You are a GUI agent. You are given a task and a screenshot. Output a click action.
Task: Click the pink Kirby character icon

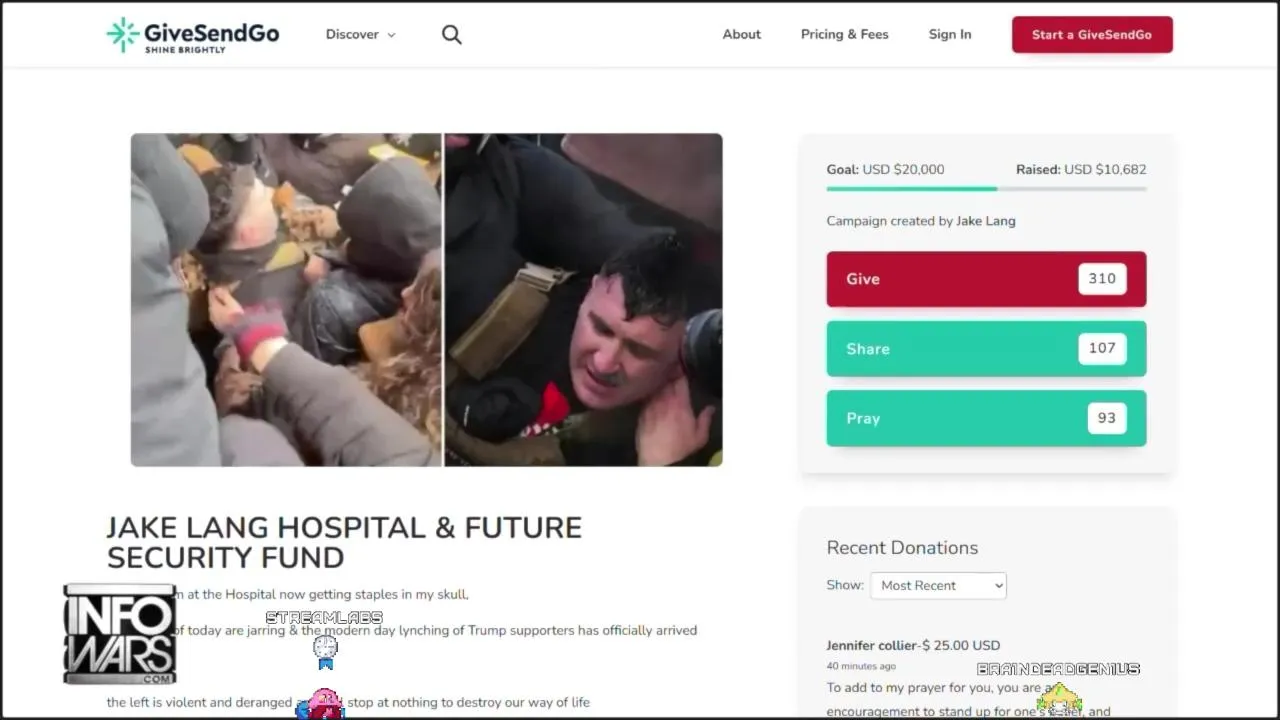(x=321, y=704)
